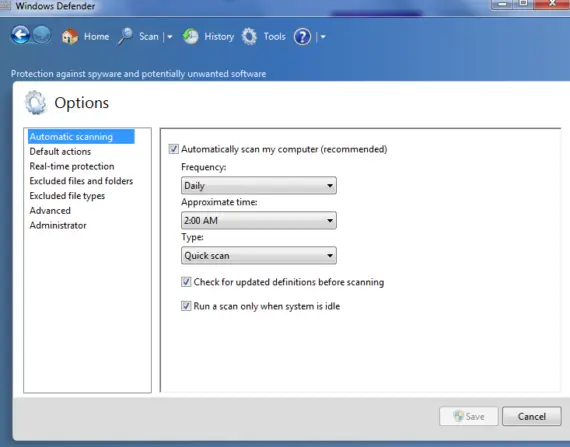Screen dimensions: 570x447
Task: Open the Home page
Action: tap(96, 37)
